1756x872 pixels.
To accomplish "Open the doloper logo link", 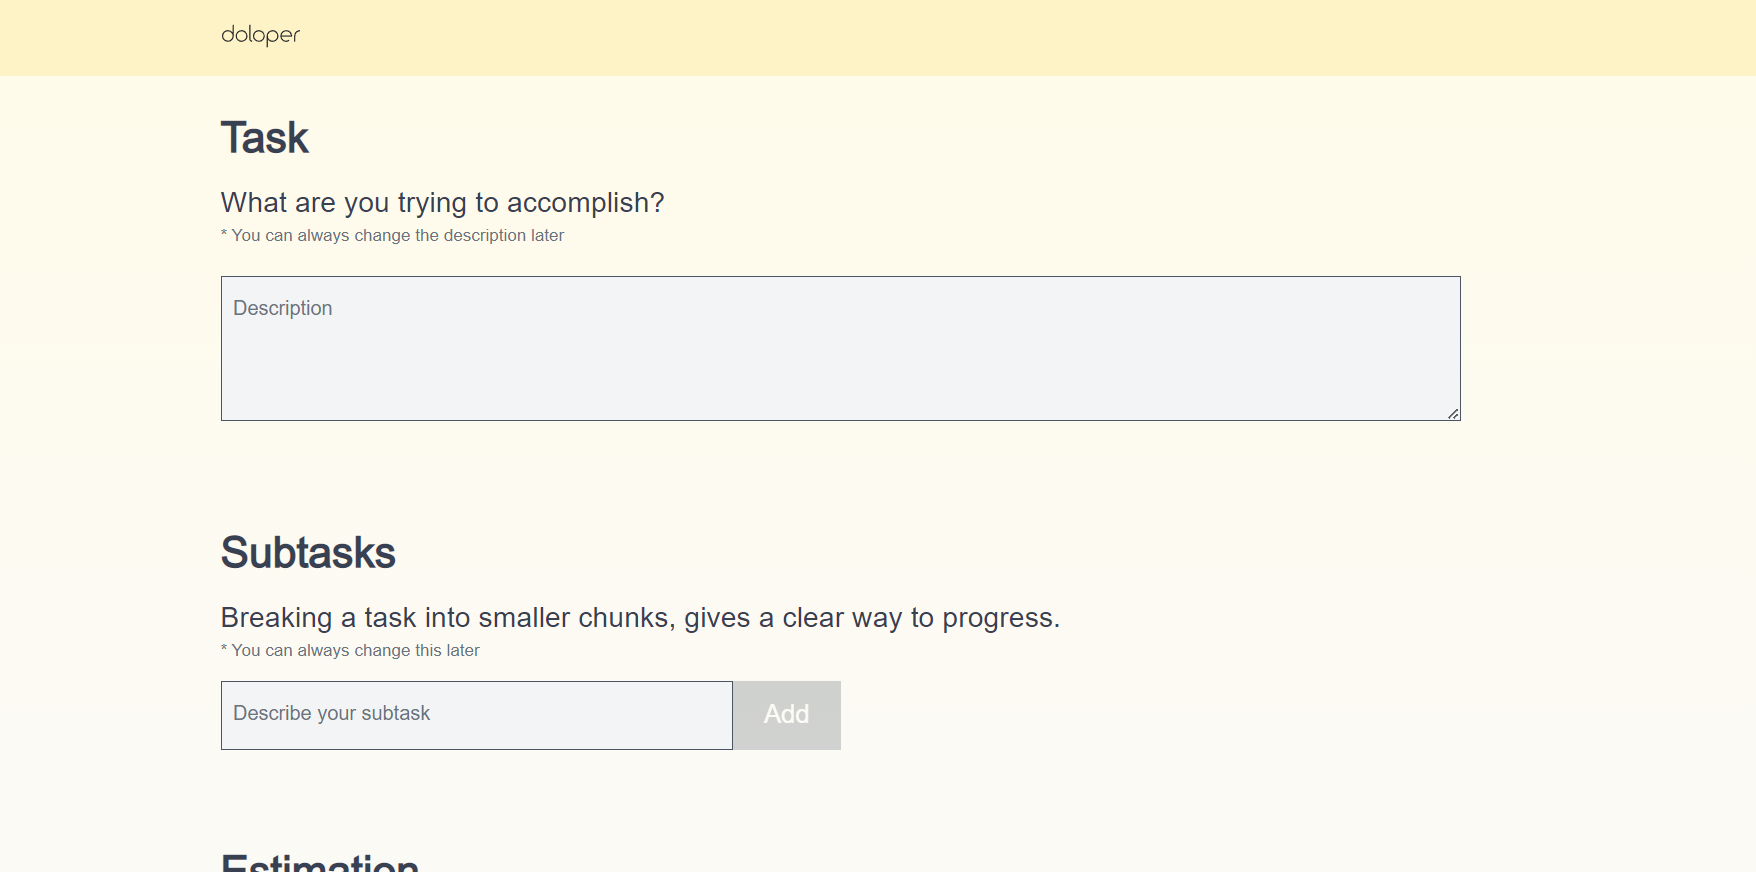I will (260, 35).
